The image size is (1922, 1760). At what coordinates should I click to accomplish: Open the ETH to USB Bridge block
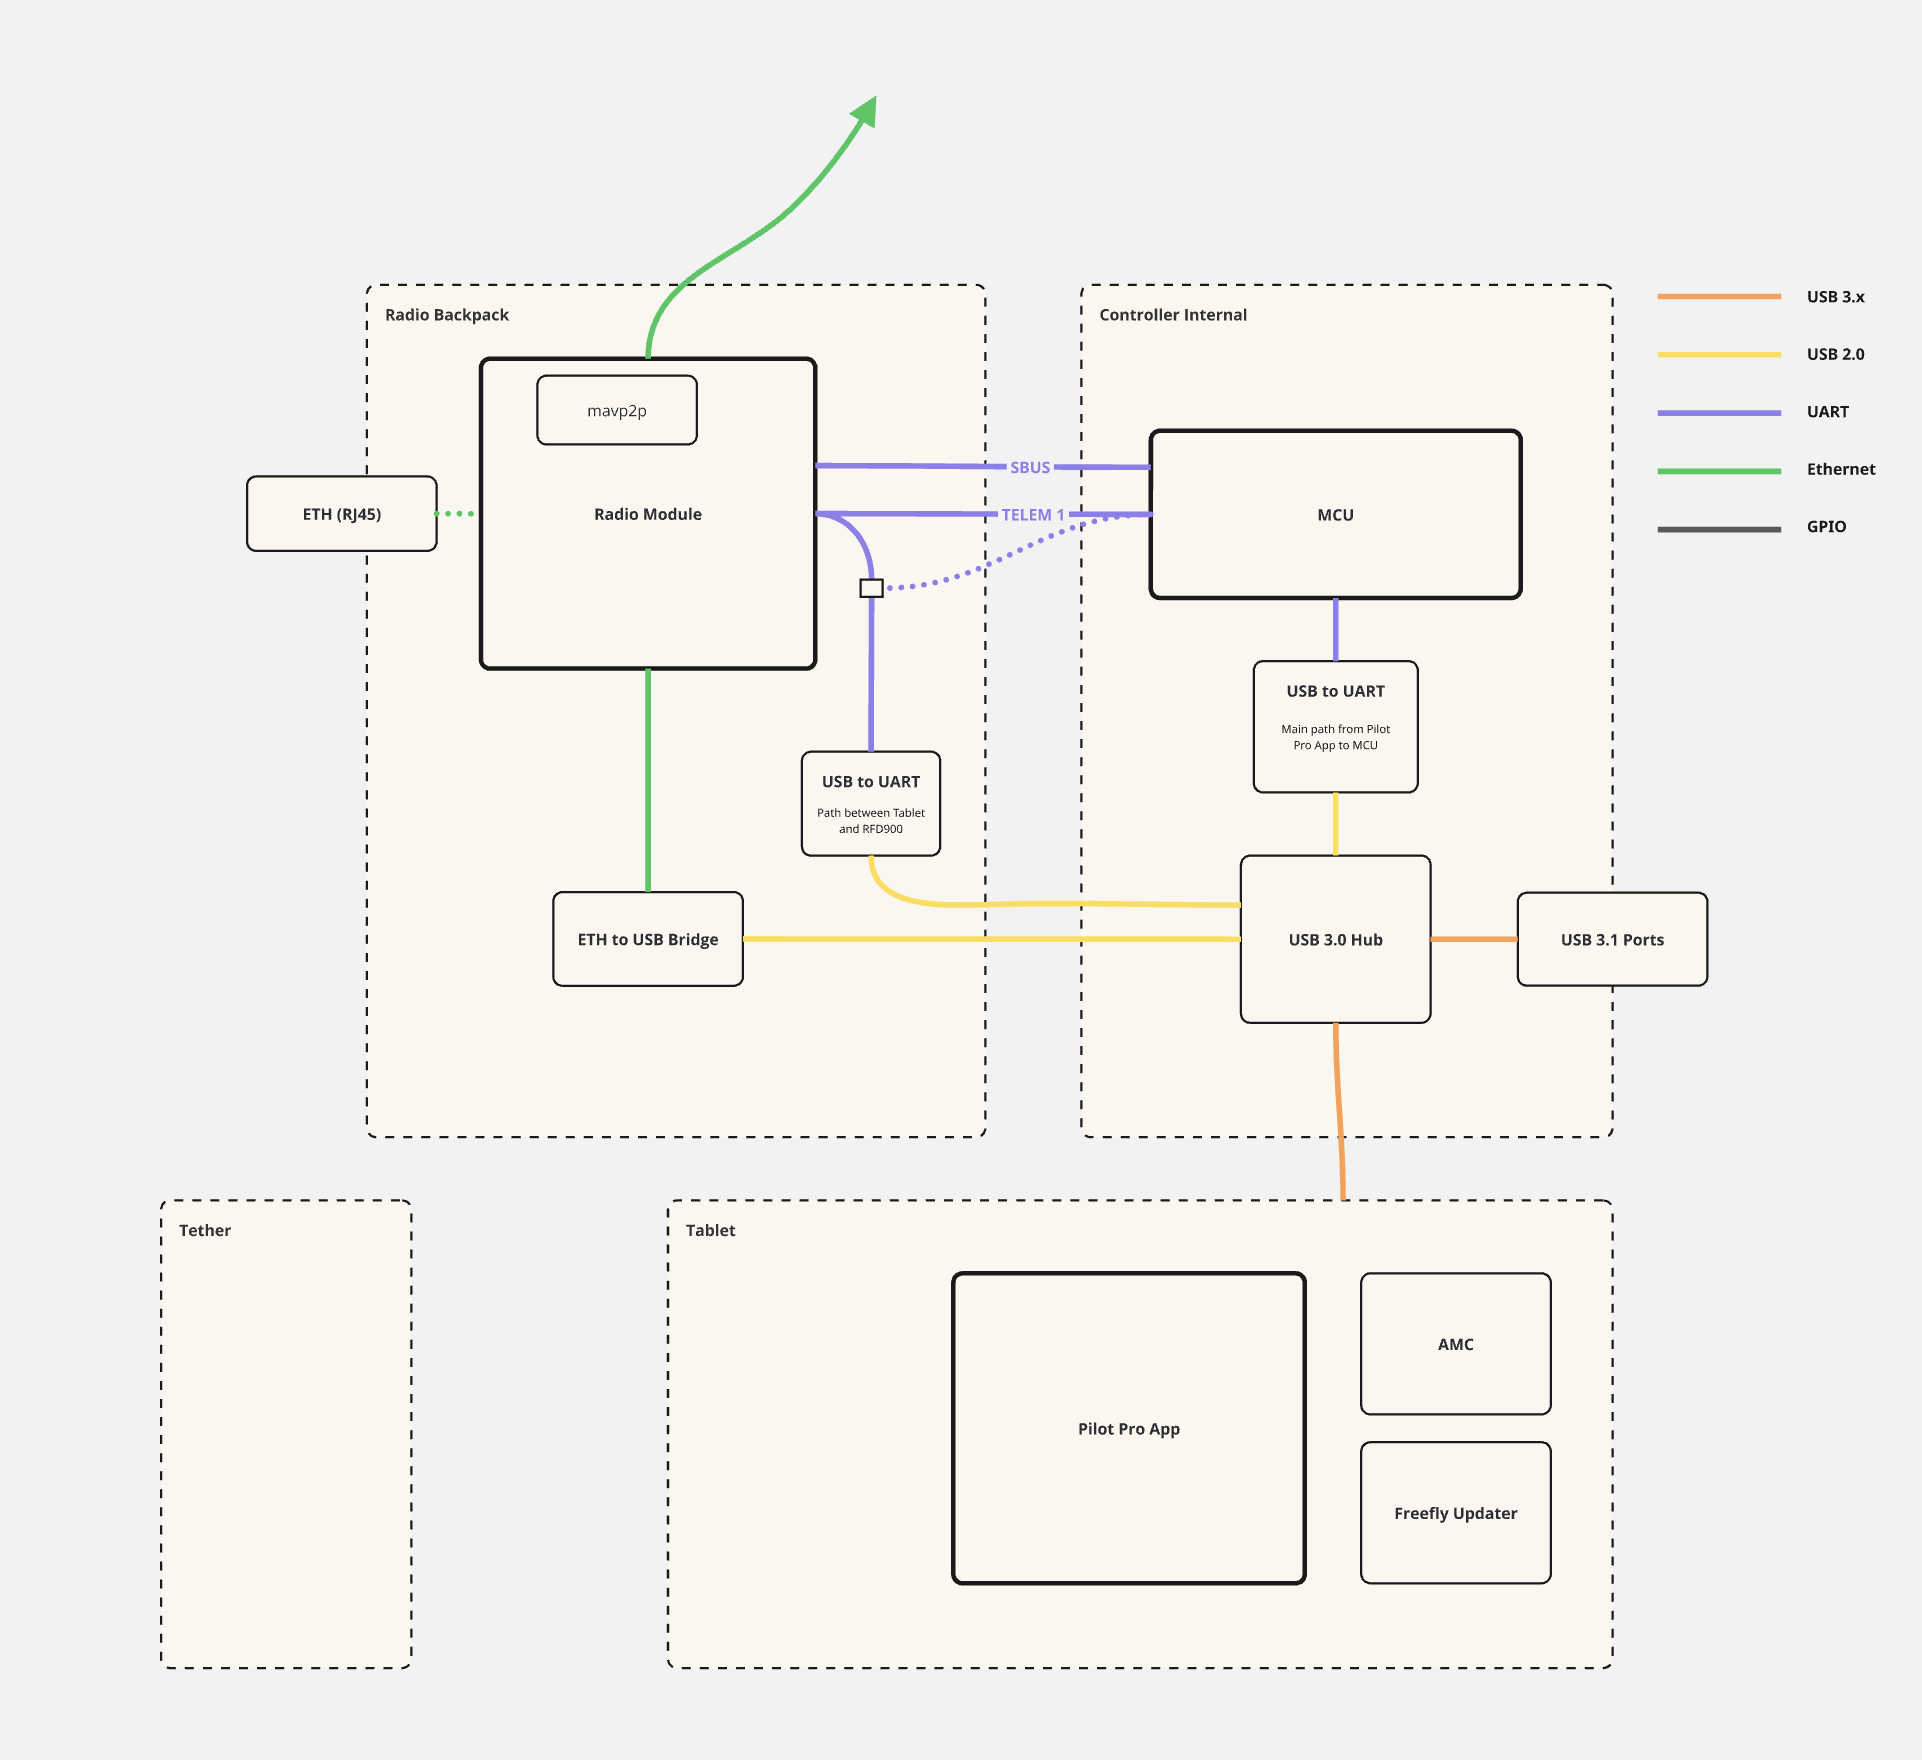647,939
